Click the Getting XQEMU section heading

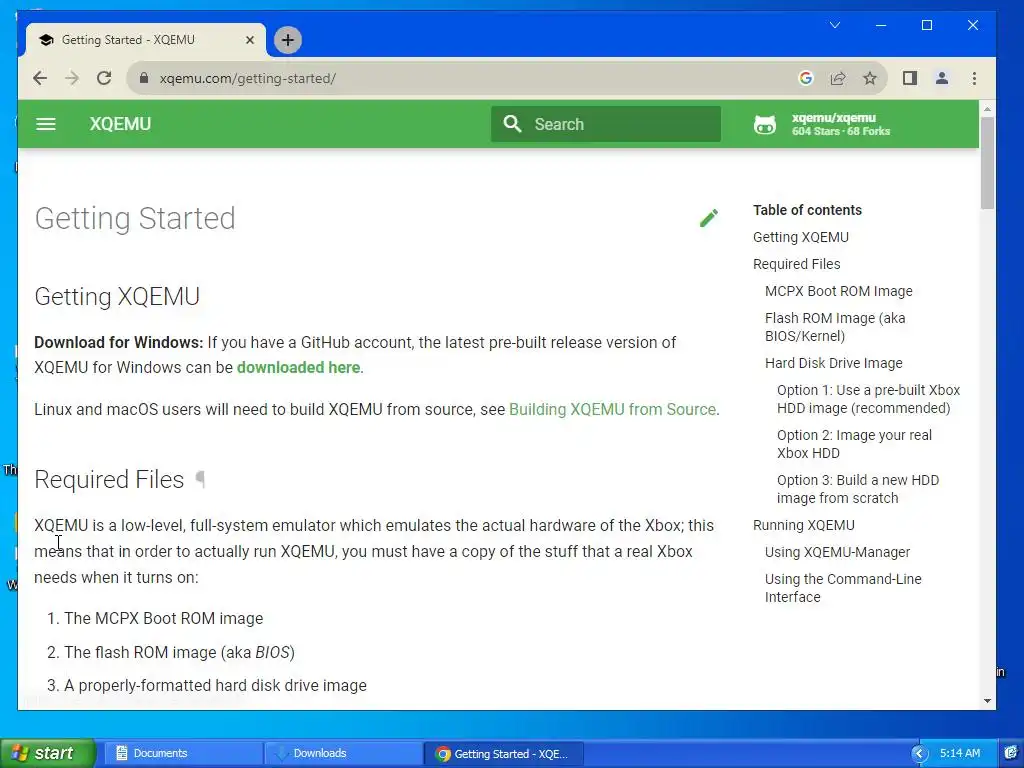pyautogui.click(x=117, y=296)
